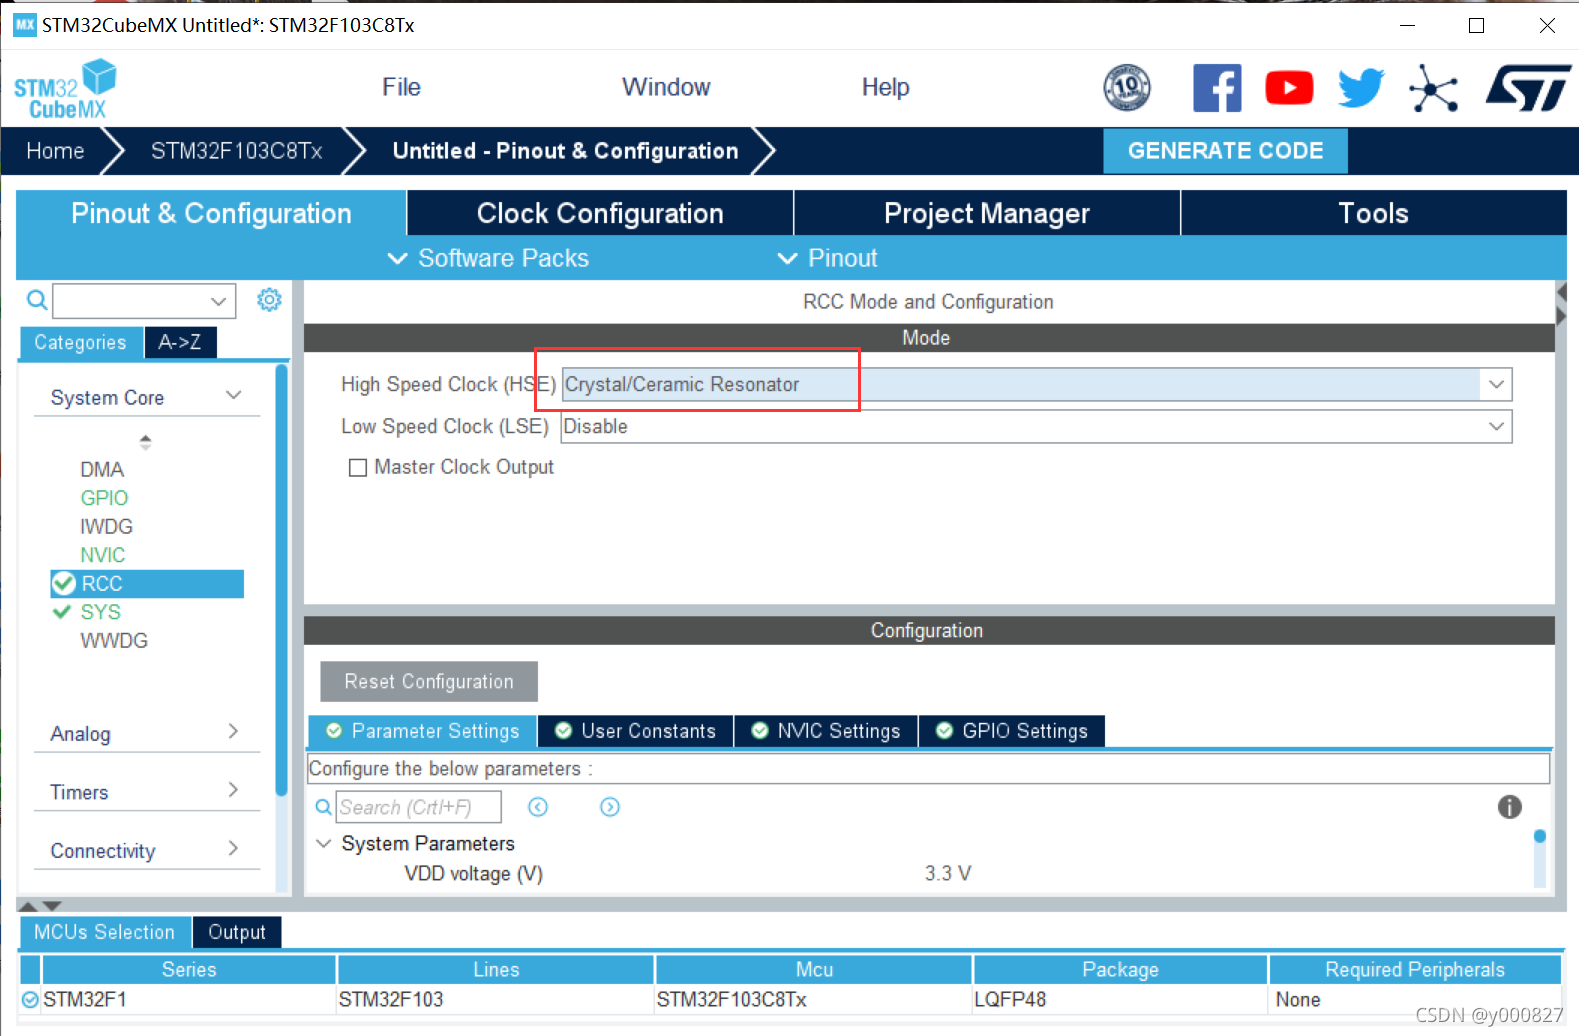Click the parameter list scrollbar thumb
This screenshot has width=1579, height=1036.
(1540, 836)
